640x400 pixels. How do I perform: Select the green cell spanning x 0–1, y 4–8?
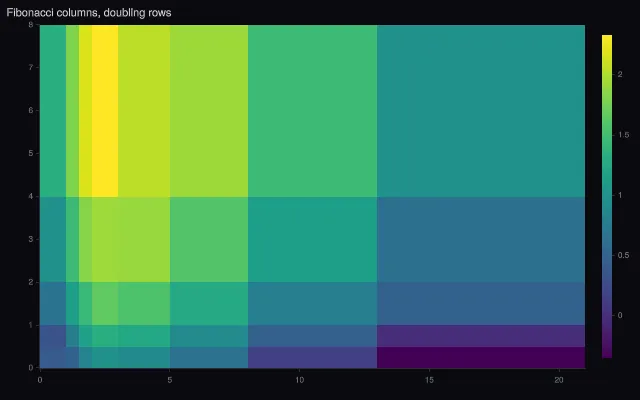pyautogui.click(x=53, y=111)
